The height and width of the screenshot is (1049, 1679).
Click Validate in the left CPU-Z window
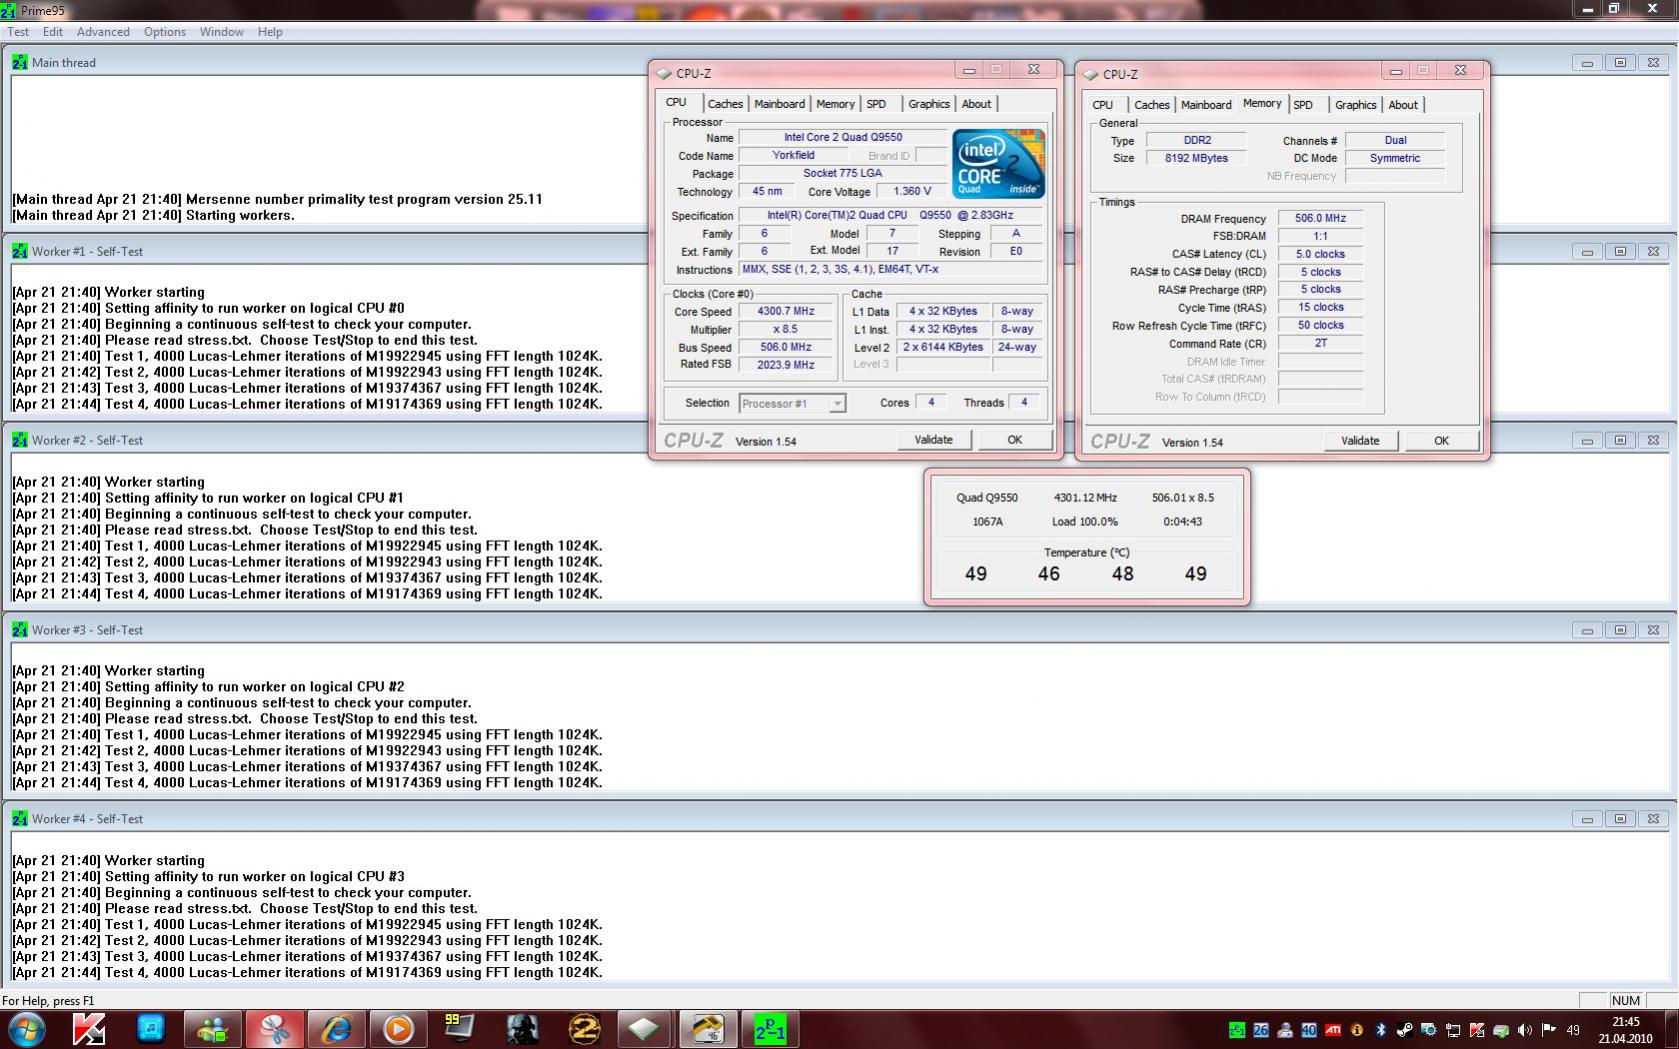coord(933,440)
